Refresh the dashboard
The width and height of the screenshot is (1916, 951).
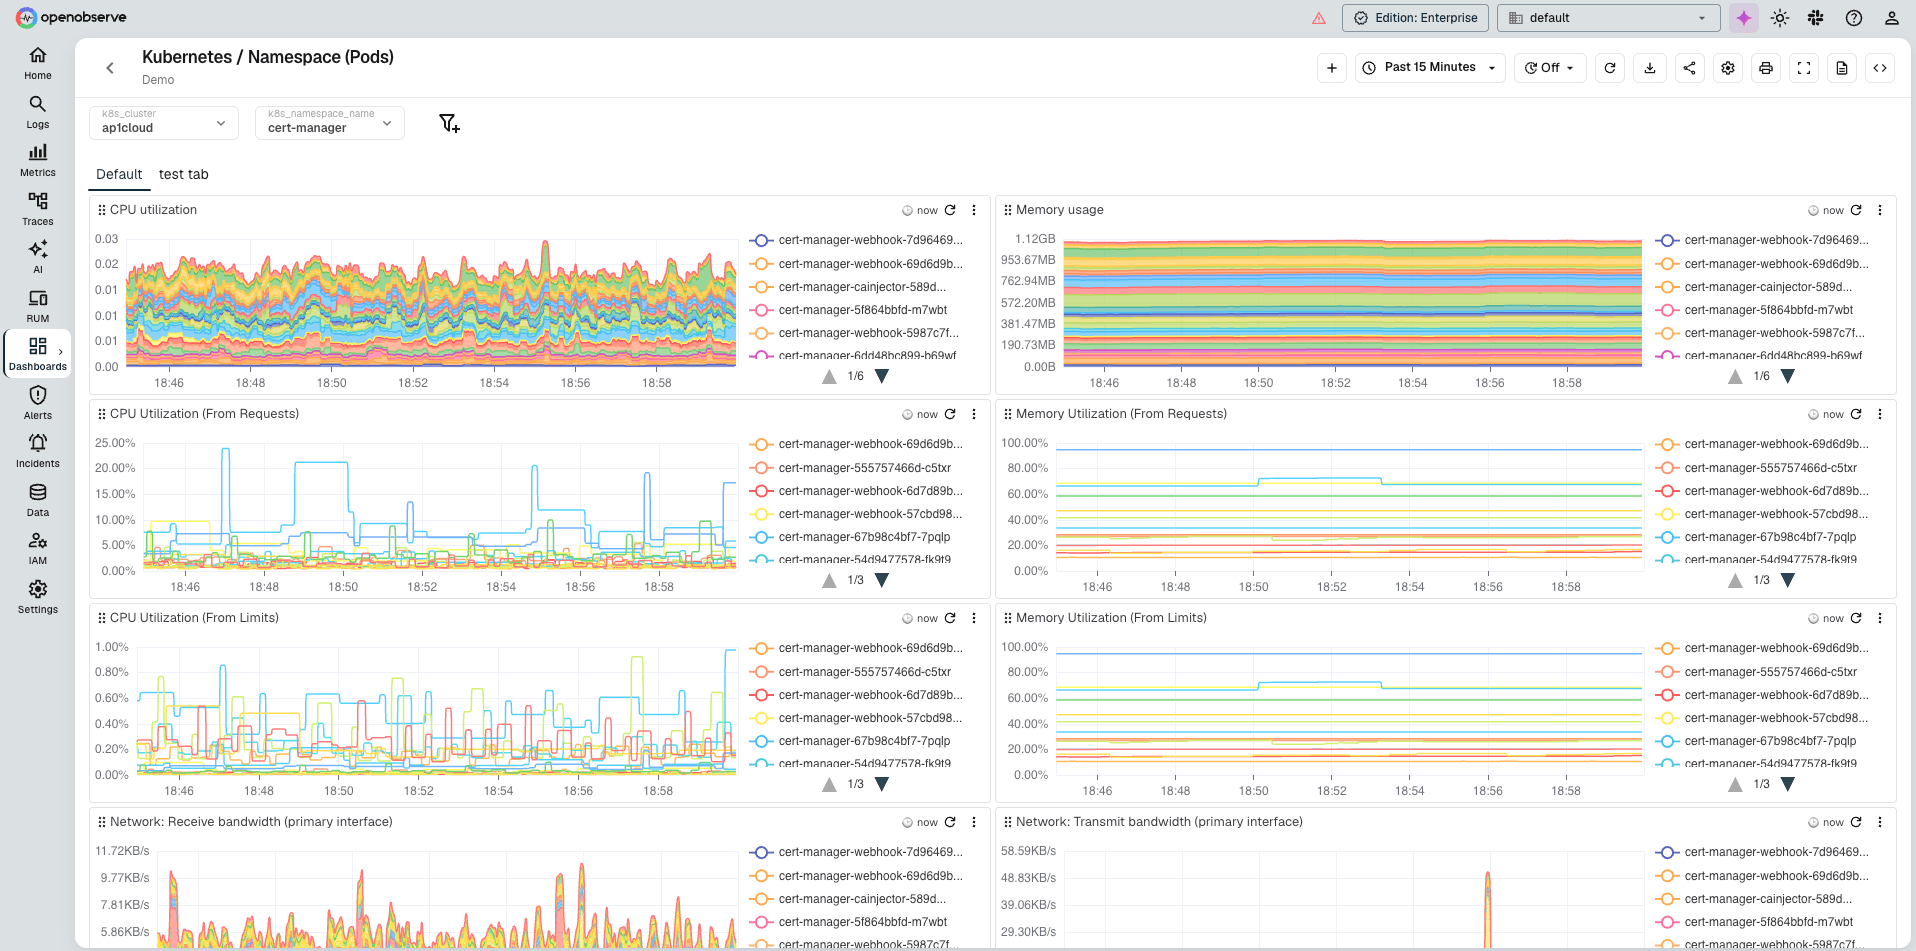1610,68
